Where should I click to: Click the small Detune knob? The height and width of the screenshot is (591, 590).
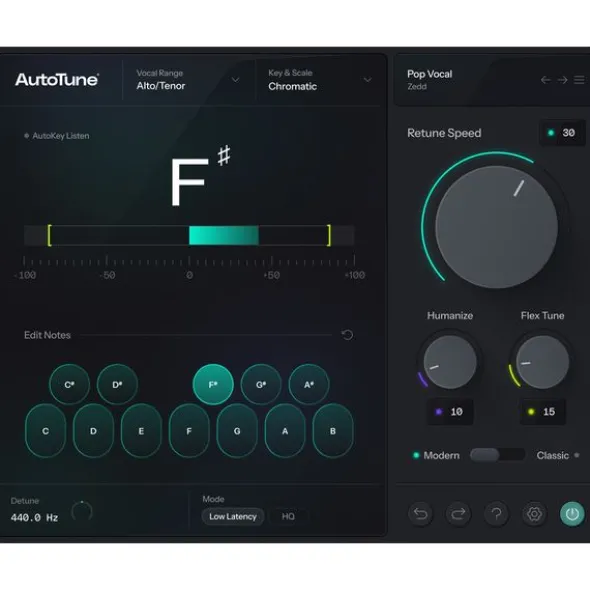tap(82, 511)
